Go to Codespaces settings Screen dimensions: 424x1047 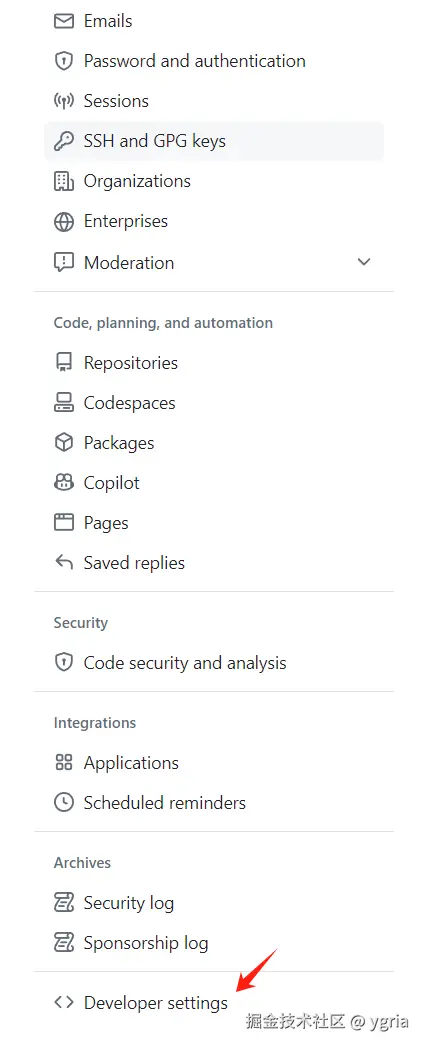214,403
